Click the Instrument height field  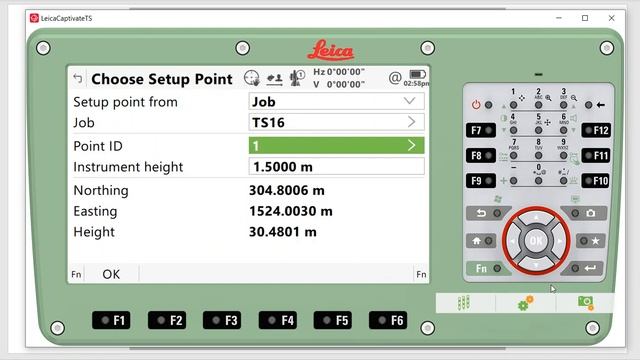336,167
